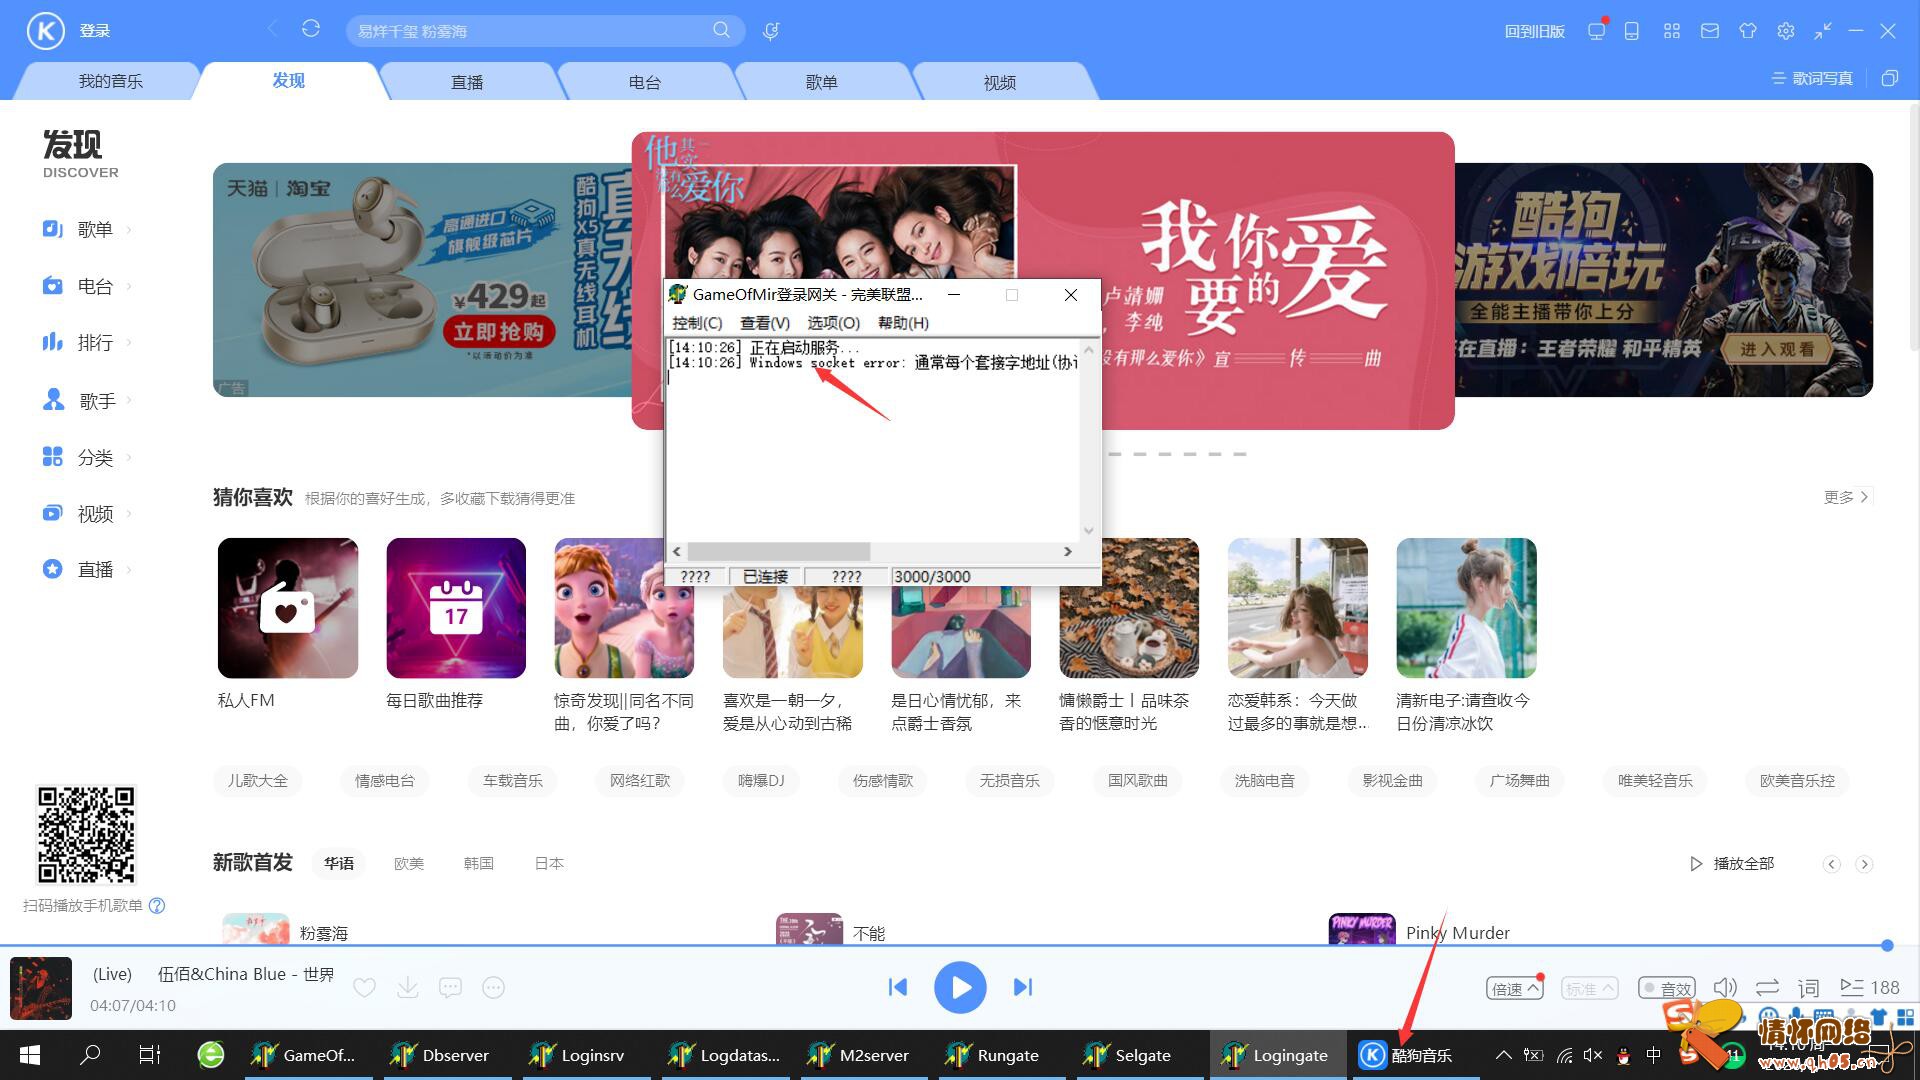Screen dimensions: 1920x1080
Task: Switch to the 直播 top tab
Action: click(467, 82)
